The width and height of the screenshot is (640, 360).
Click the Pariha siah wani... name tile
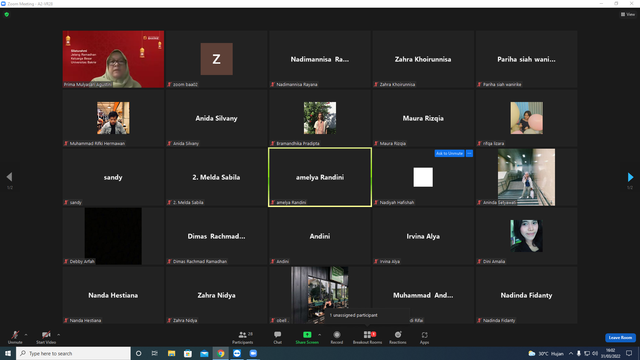coord(527,59)
